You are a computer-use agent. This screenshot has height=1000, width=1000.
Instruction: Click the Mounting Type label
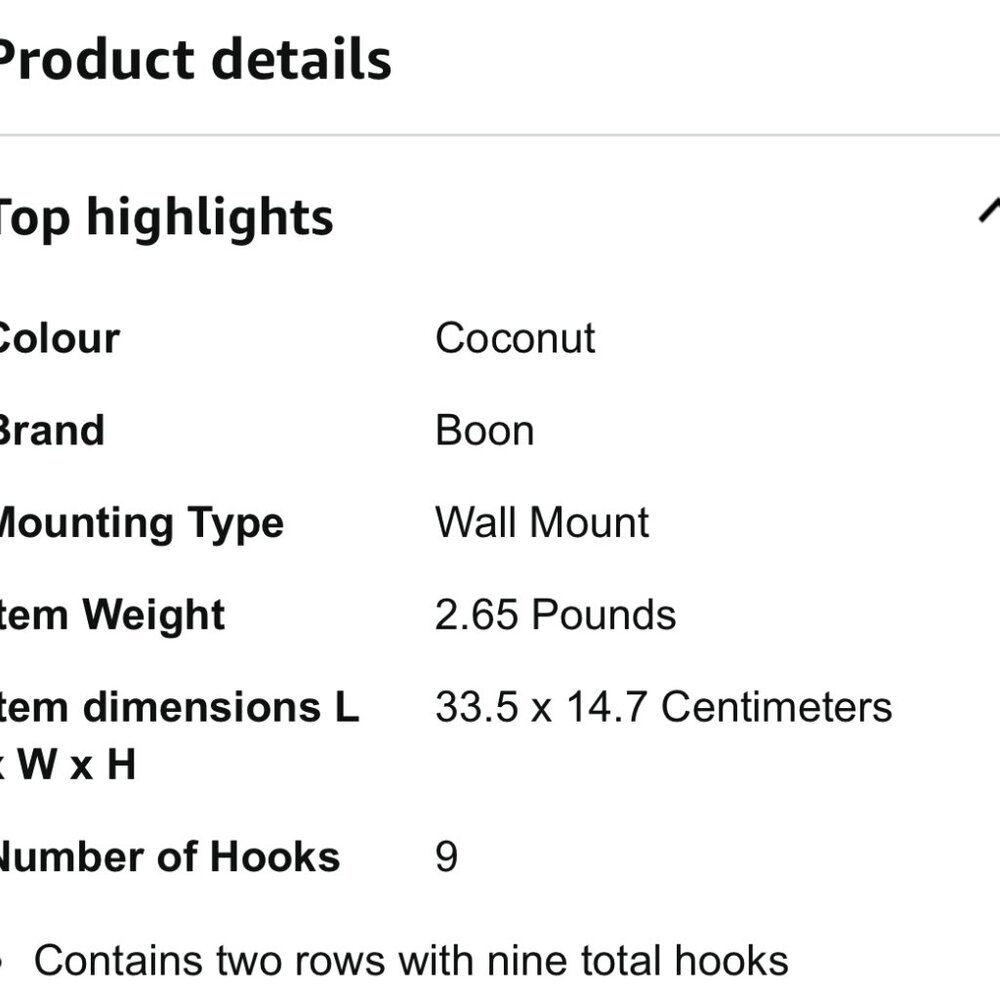[x=140, y=523]
